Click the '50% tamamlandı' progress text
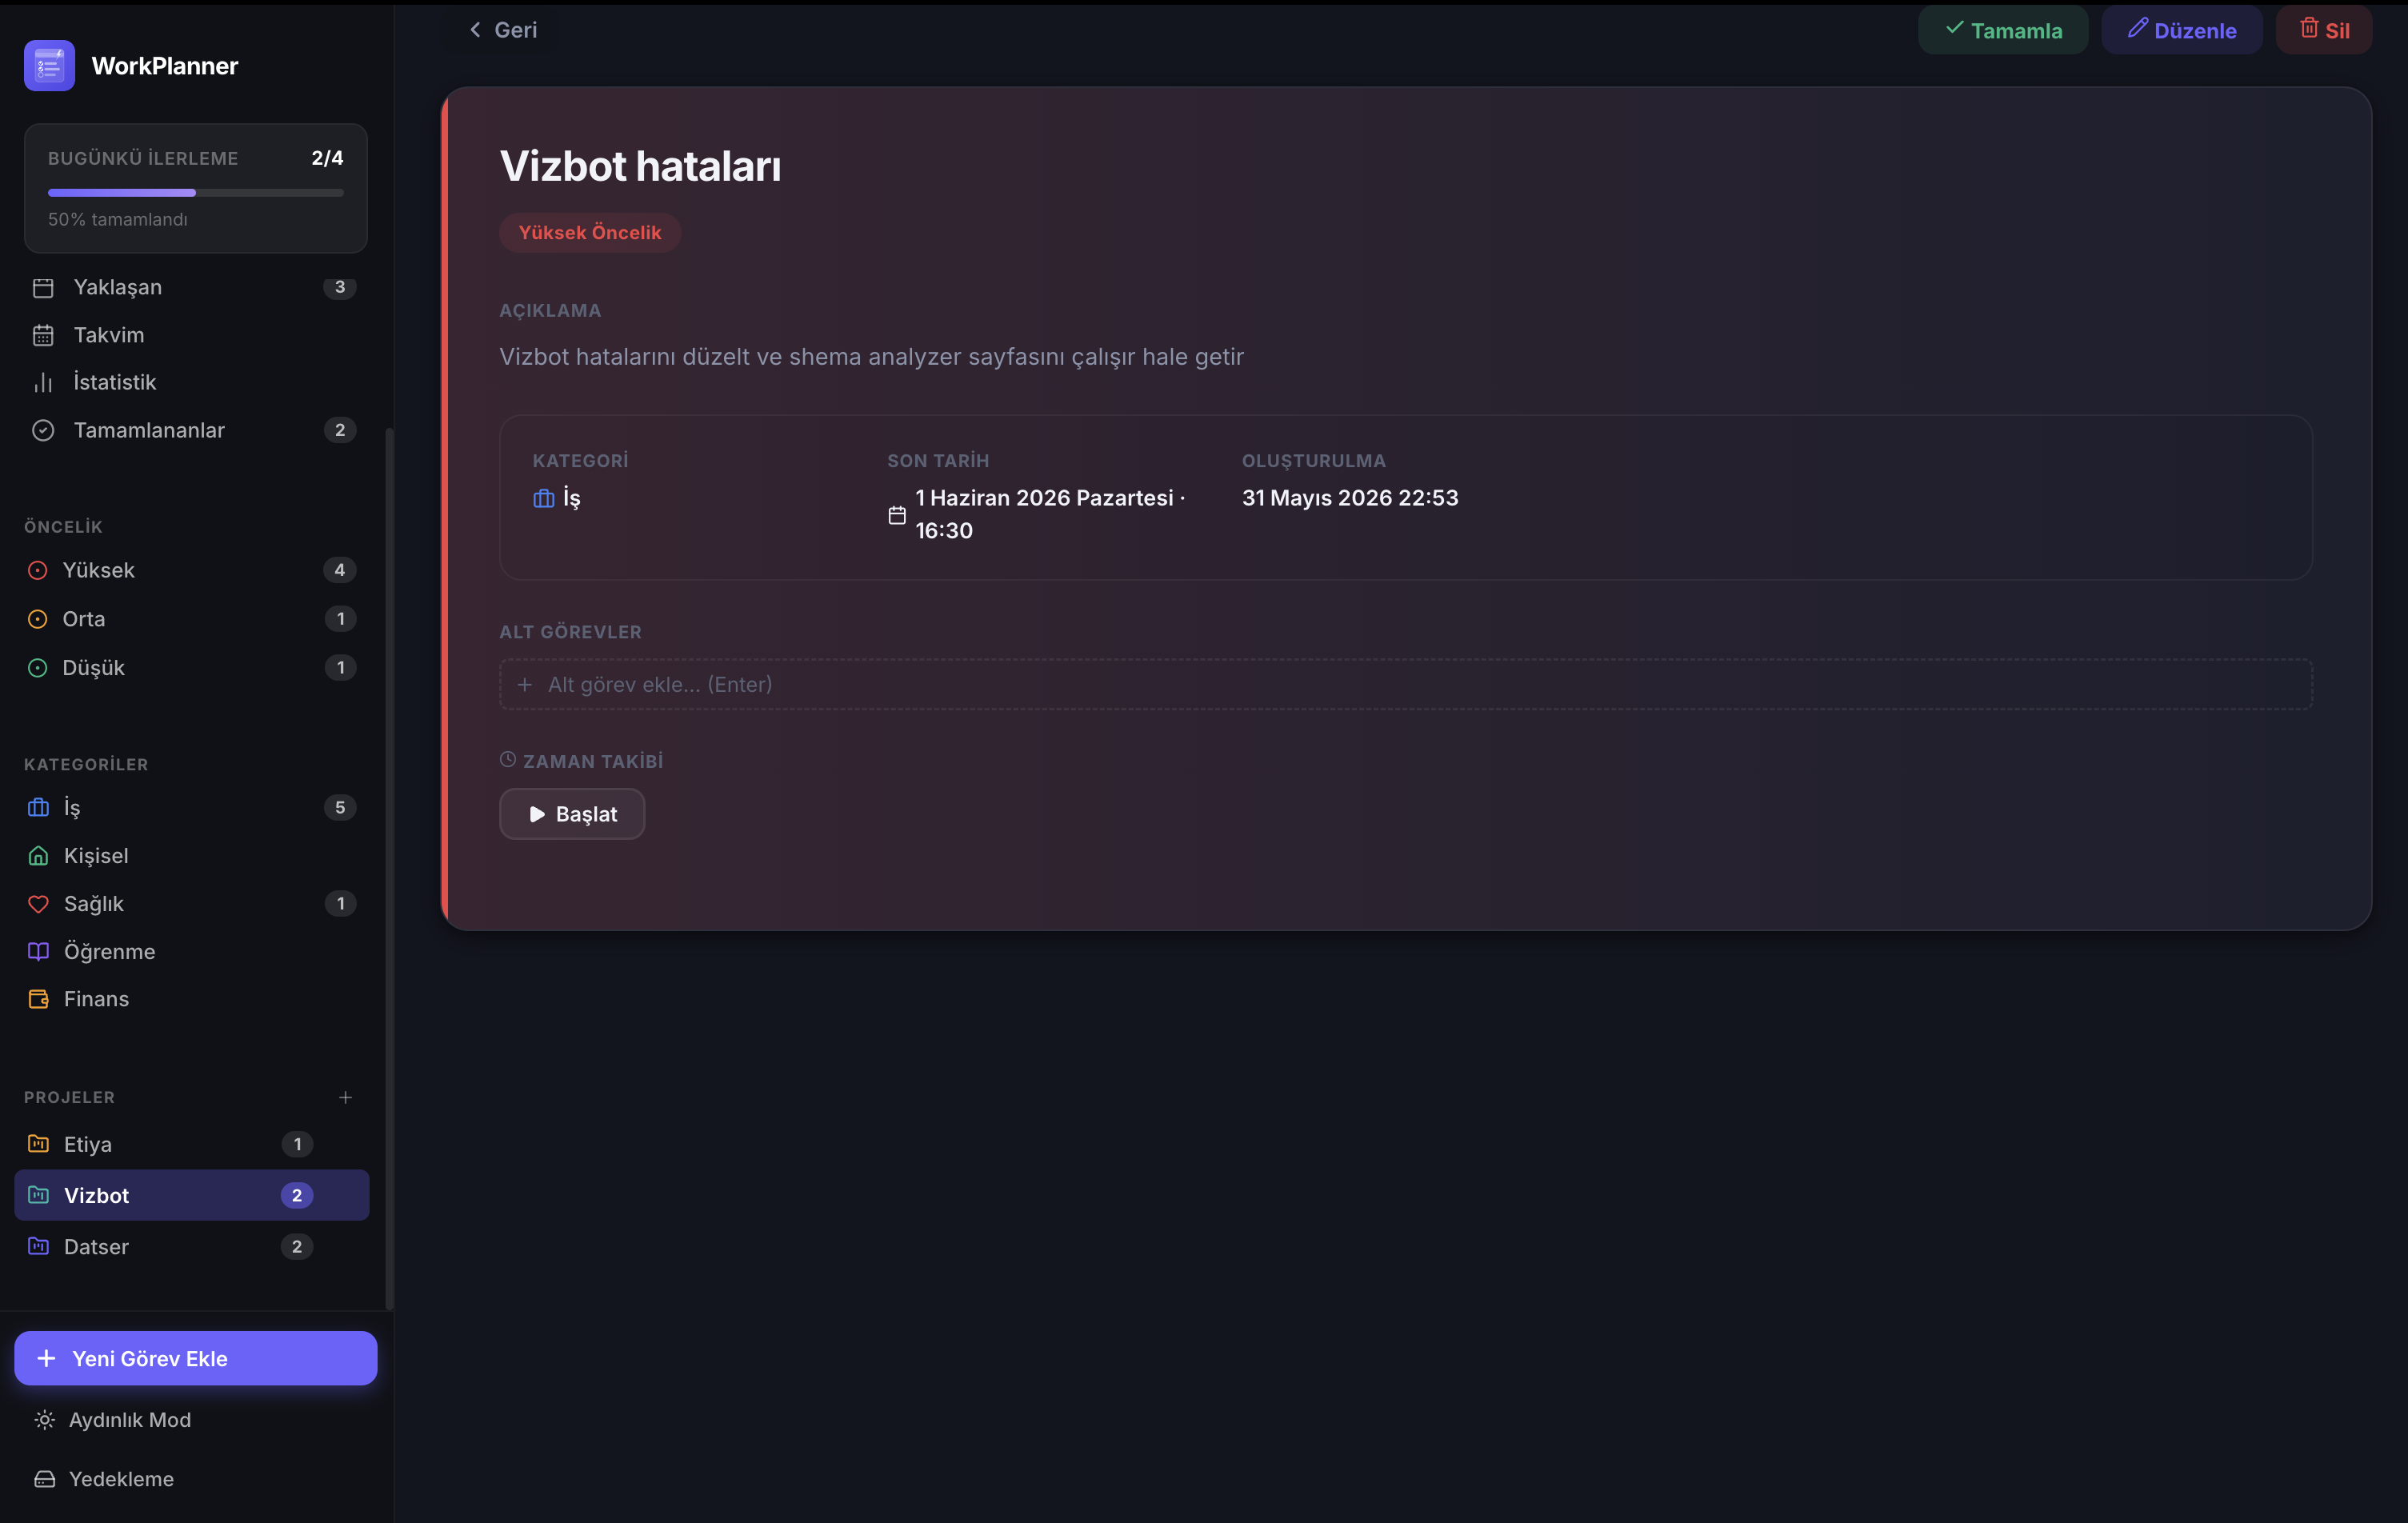This screenshot has height=1523, width=2408. coord(118,220)
